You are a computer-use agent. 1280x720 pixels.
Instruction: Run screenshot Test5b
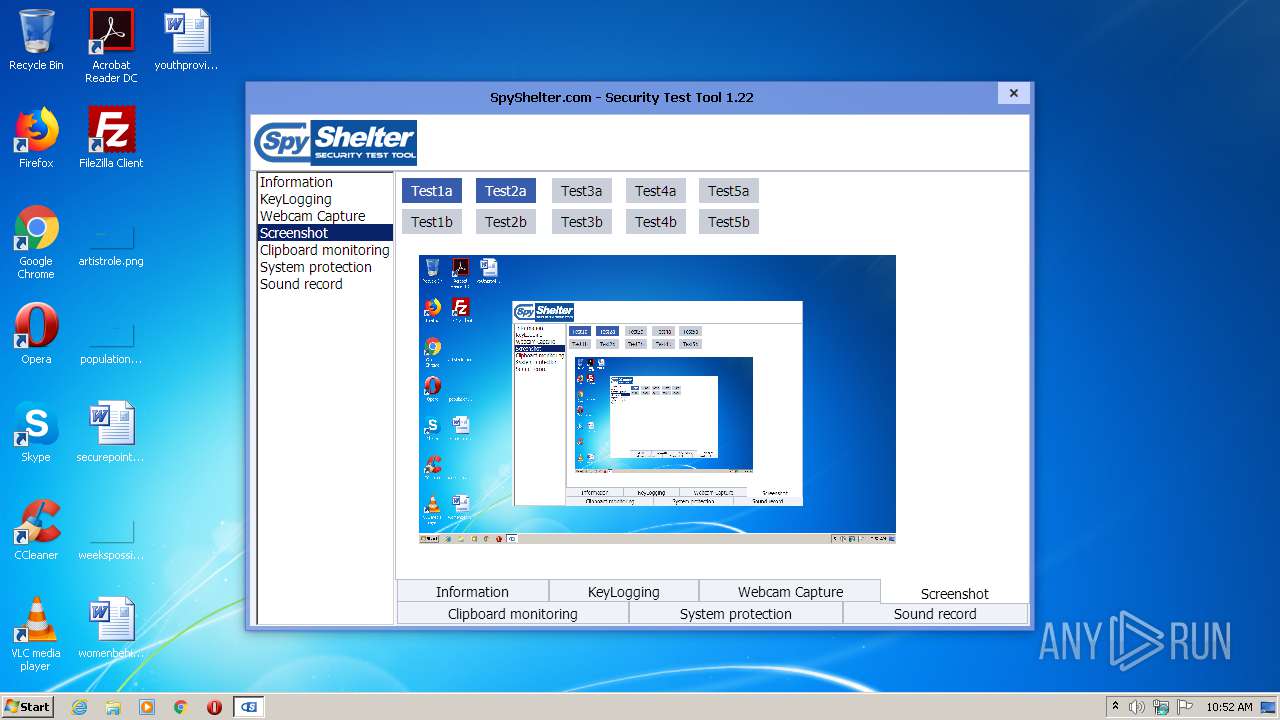point(729,222)
